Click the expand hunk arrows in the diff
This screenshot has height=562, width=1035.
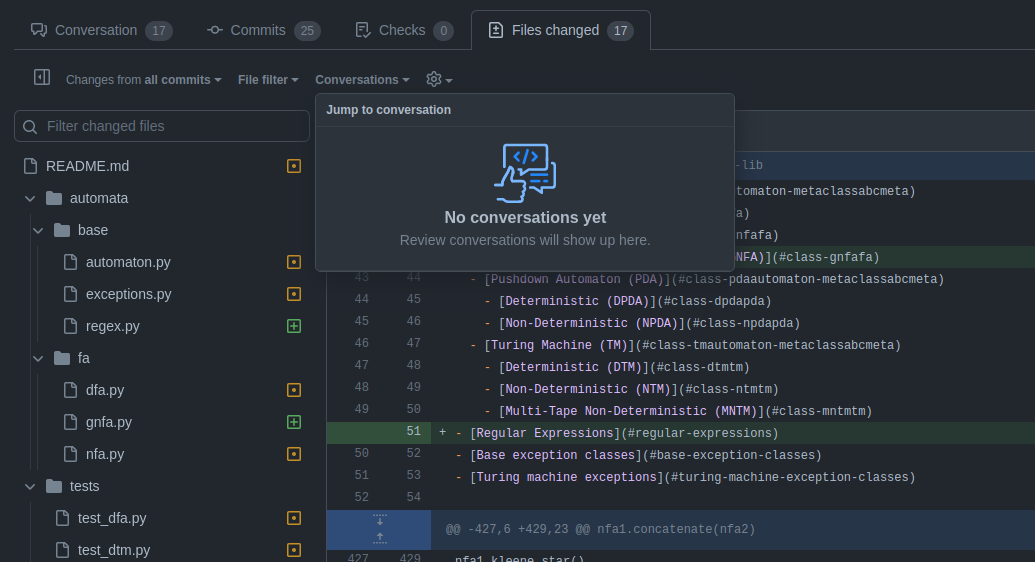[x=379, y=529]
